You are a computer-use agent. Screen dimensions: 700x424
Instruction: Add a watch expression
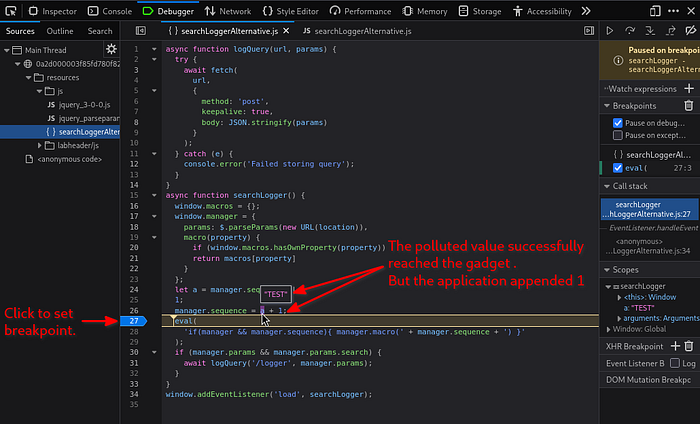coord(689,88)
